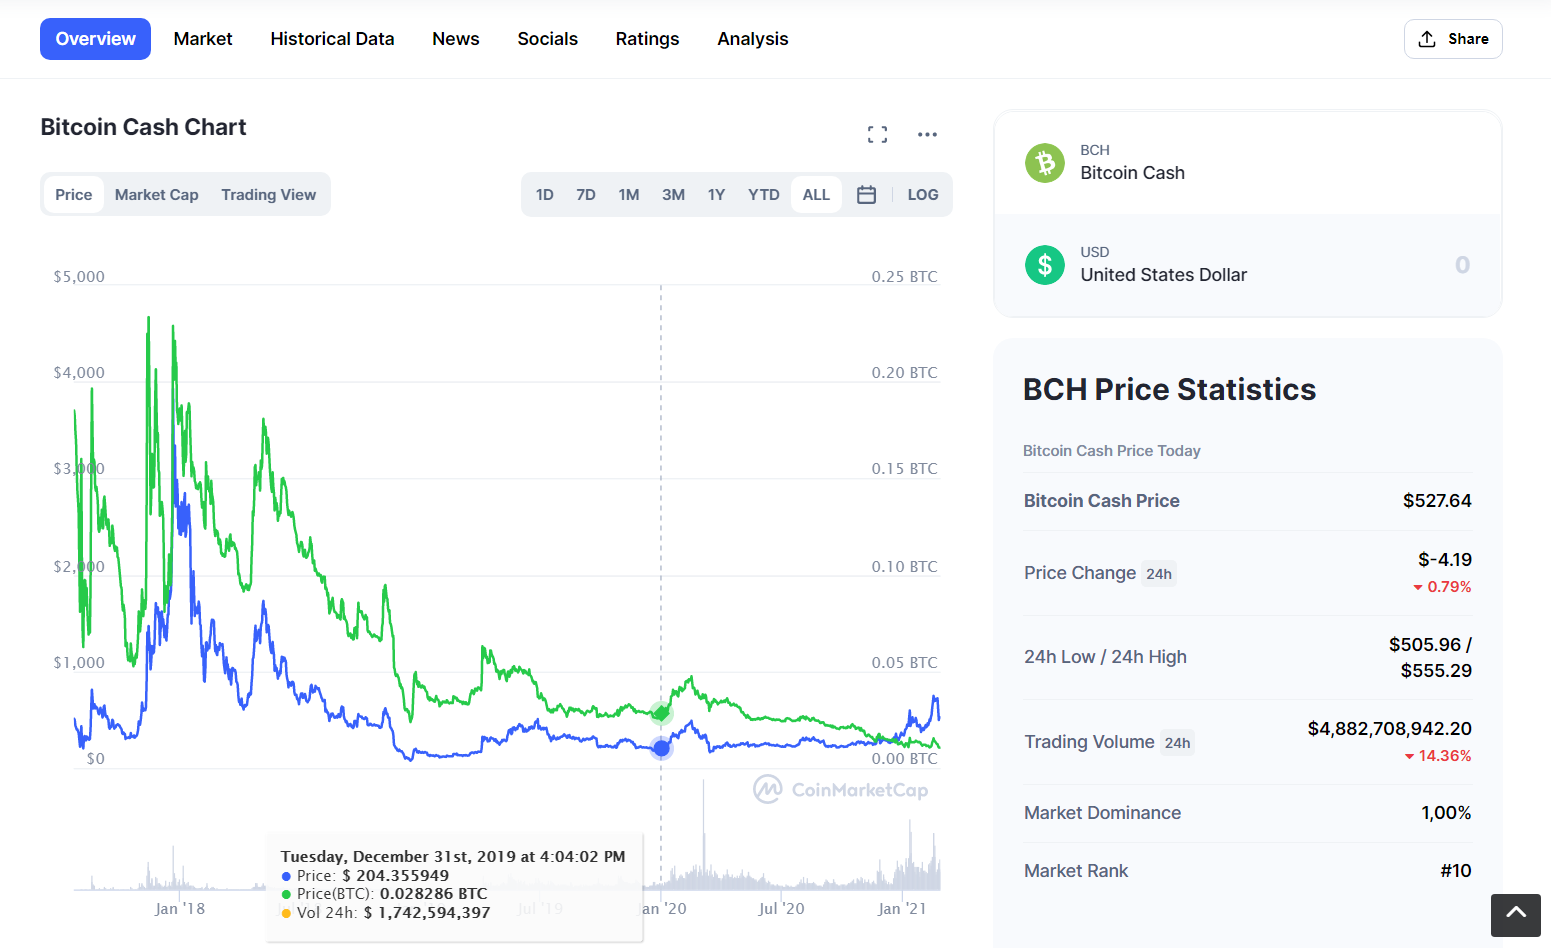Switch chart to Market Cap view
Screen dimensions: 1551x948
(157, 195)
